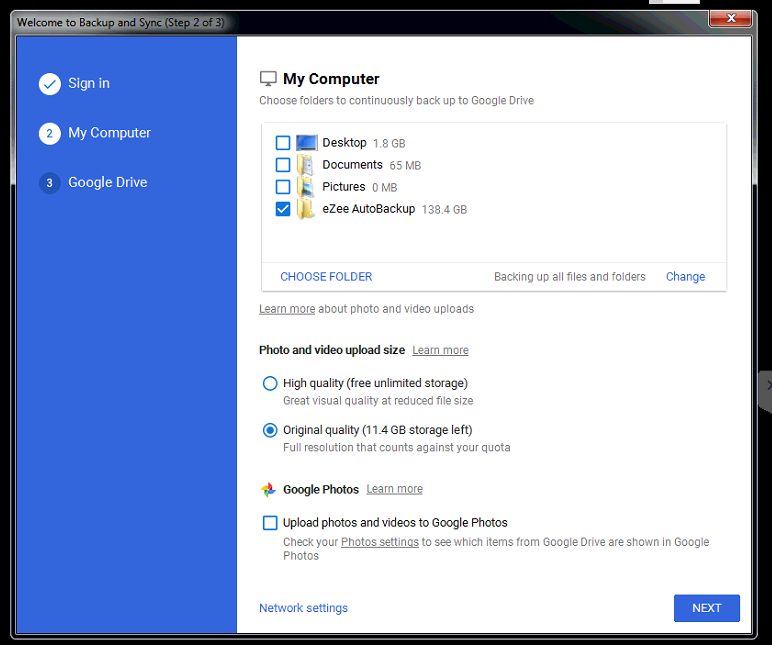Viewport: 772px width, 645px height.
Task: Click the Desktop folder name
Action: pos(344,143)
